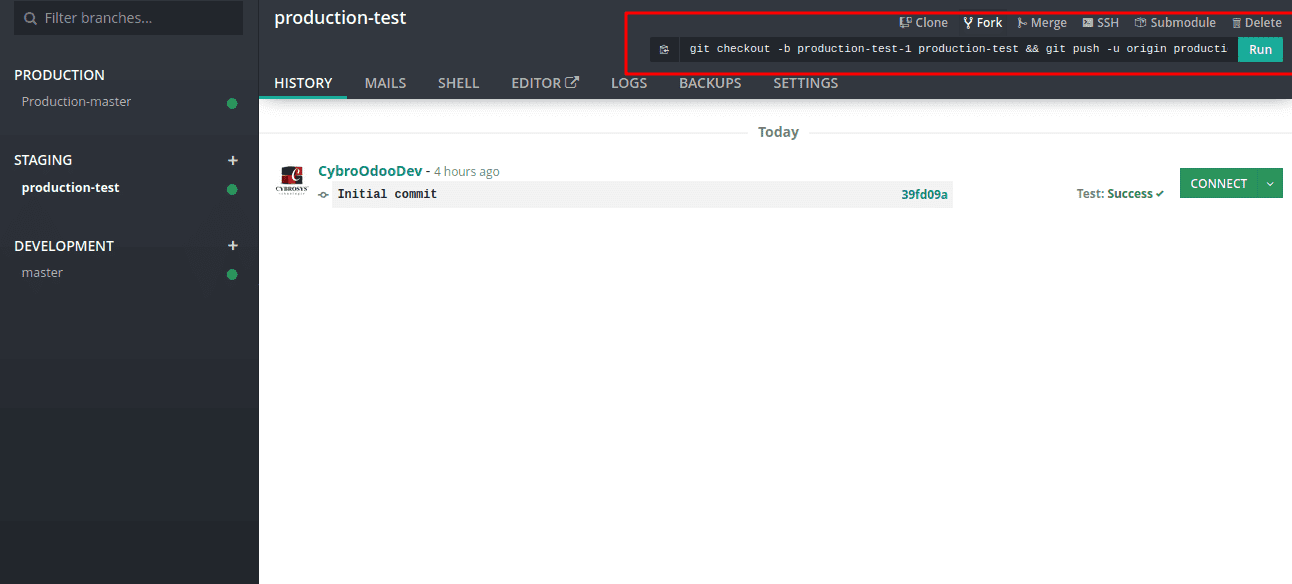This screenshot has height=584, width=1292.
Task: Click the Delete branch action
Action: pyautogui.click(x=1256, y=22)
